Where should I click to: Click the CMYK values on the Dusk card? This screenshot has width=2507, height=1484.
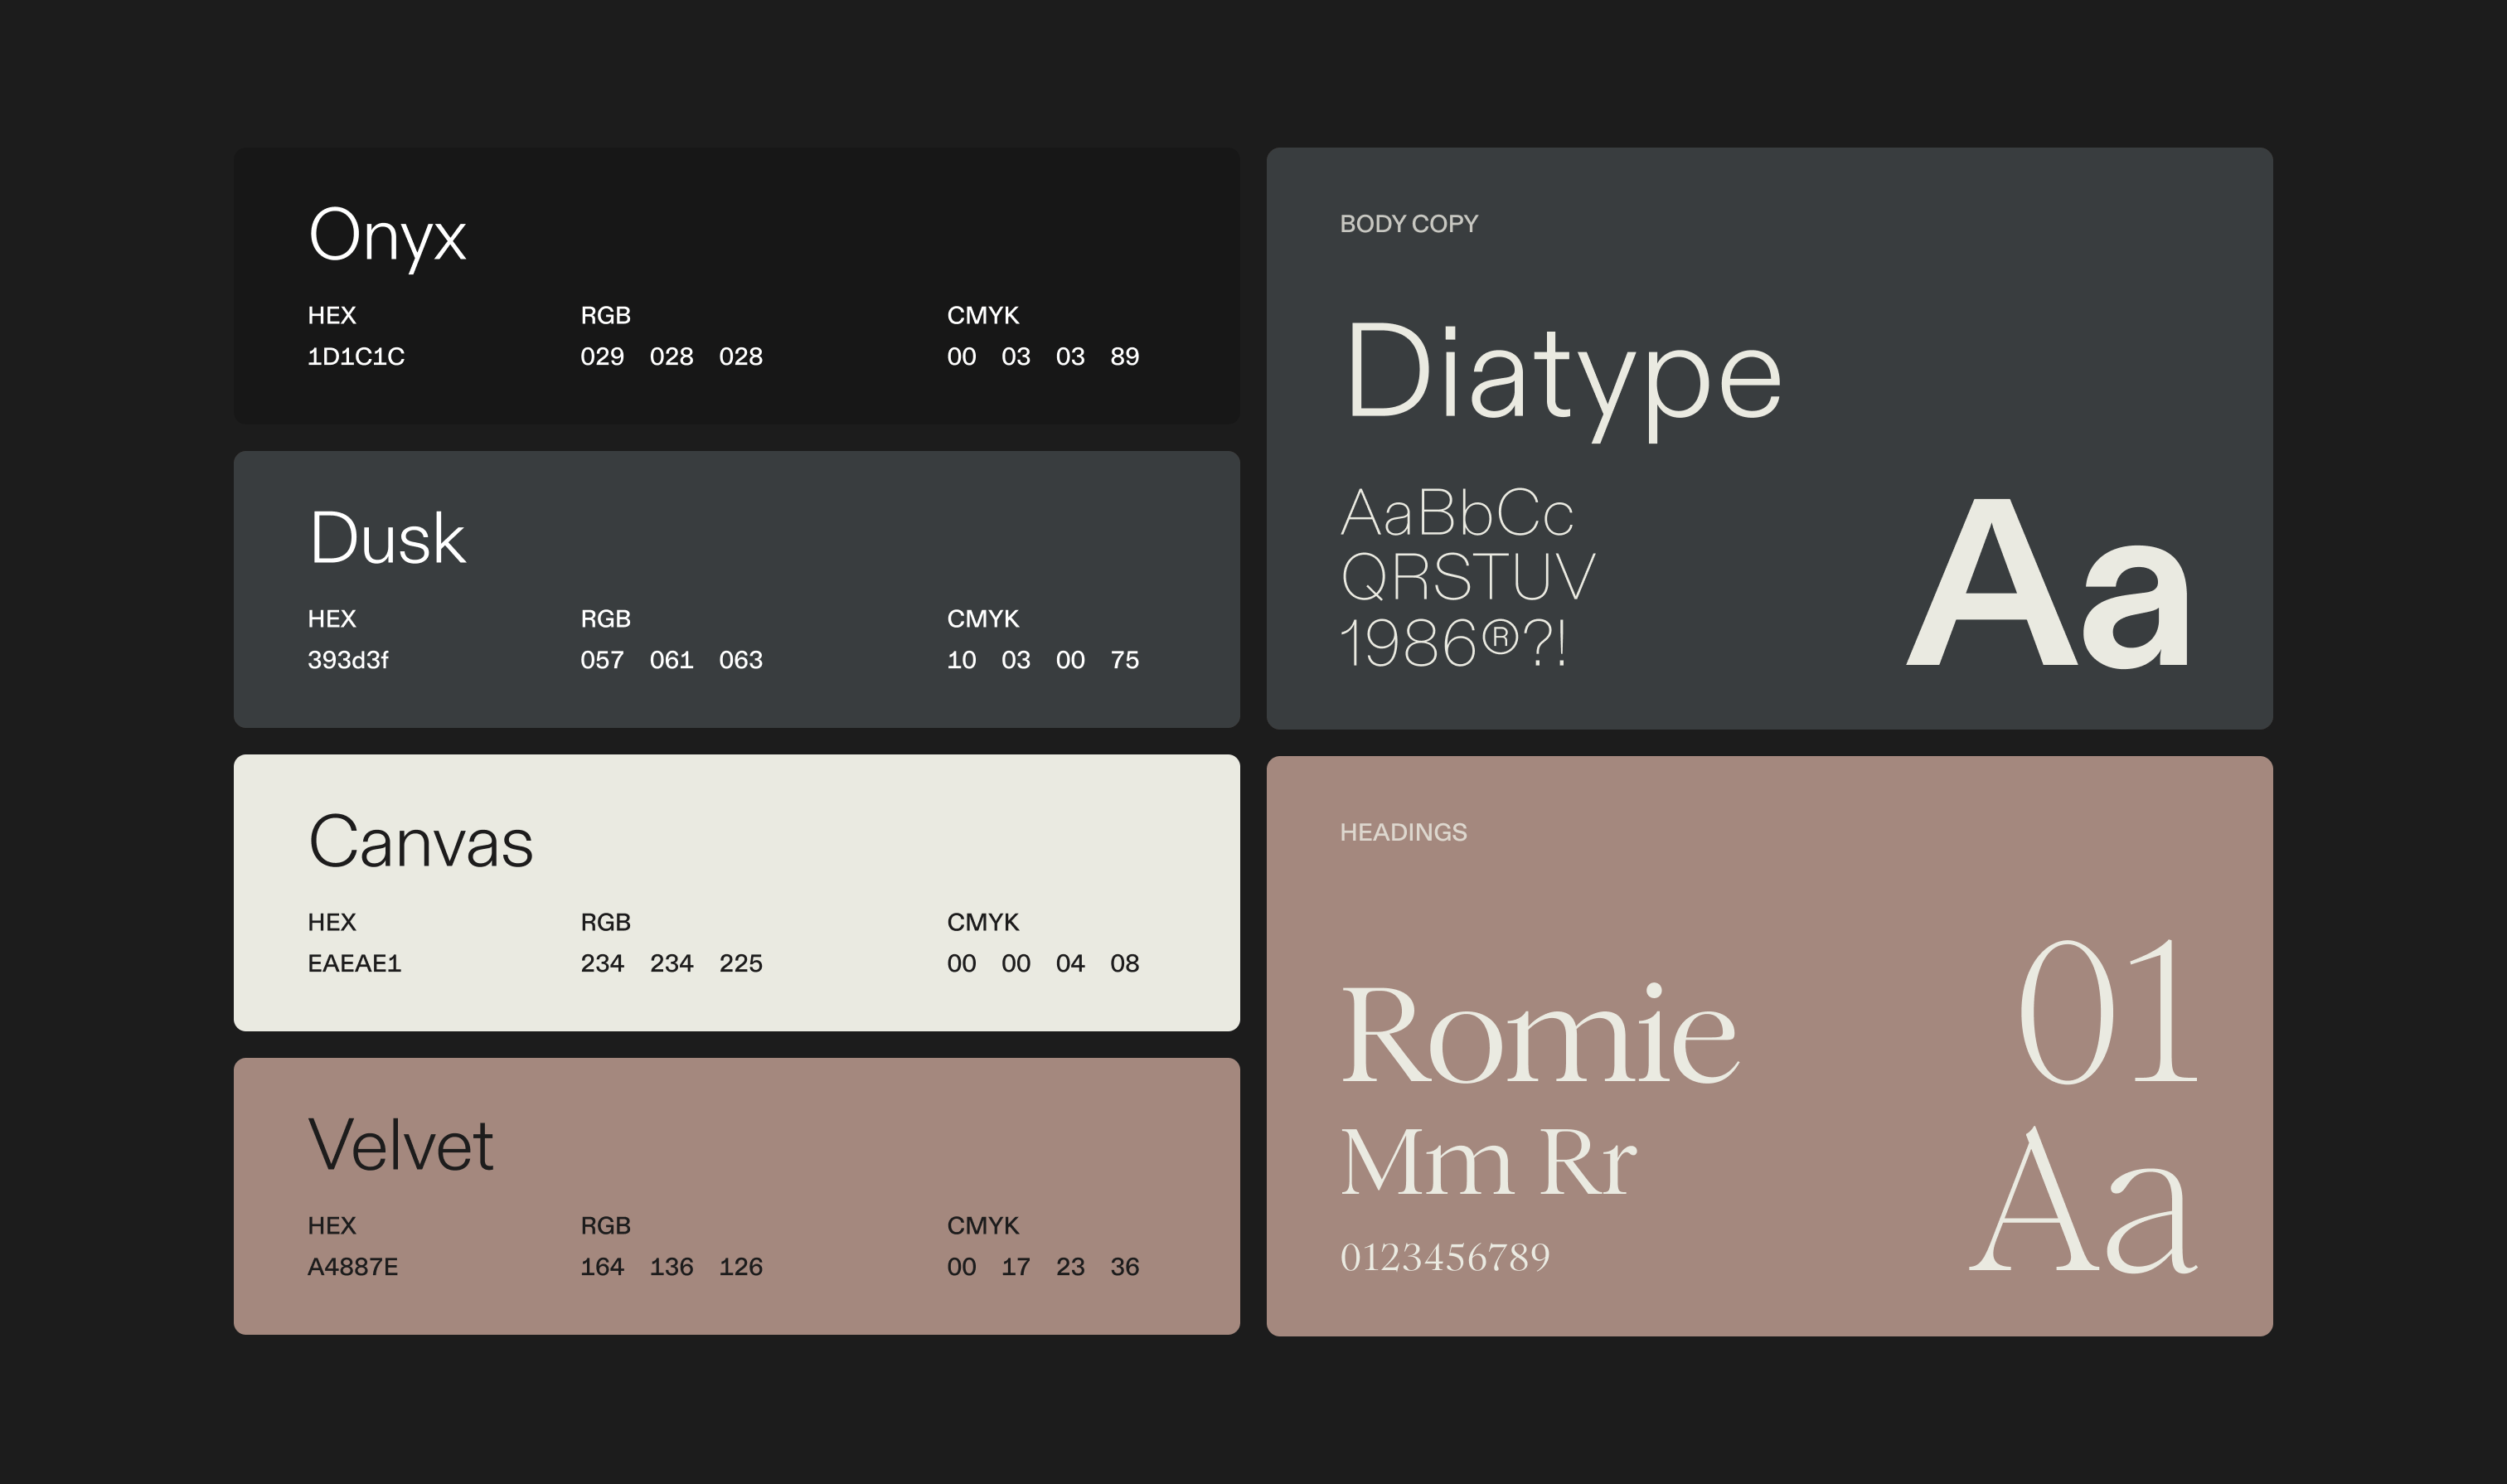coord(1046,660)
